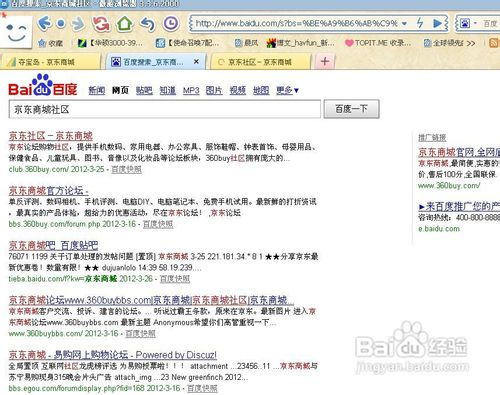Switch to the 京东社区 - 京东商城 tab
Image resolution: width=500 pixels, height=395 pixels.
pyautogui.click(x=260, y=62)
